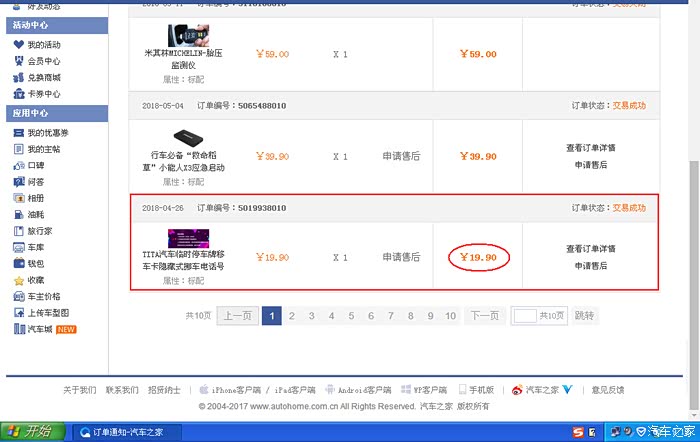Click the 跳转 jump button

(584, 316)
